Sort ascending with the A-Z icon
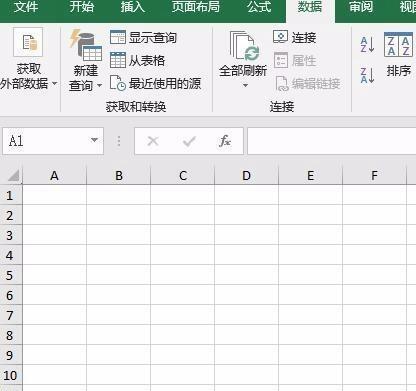This screenshot has height=391, width=416. [367, 45]
